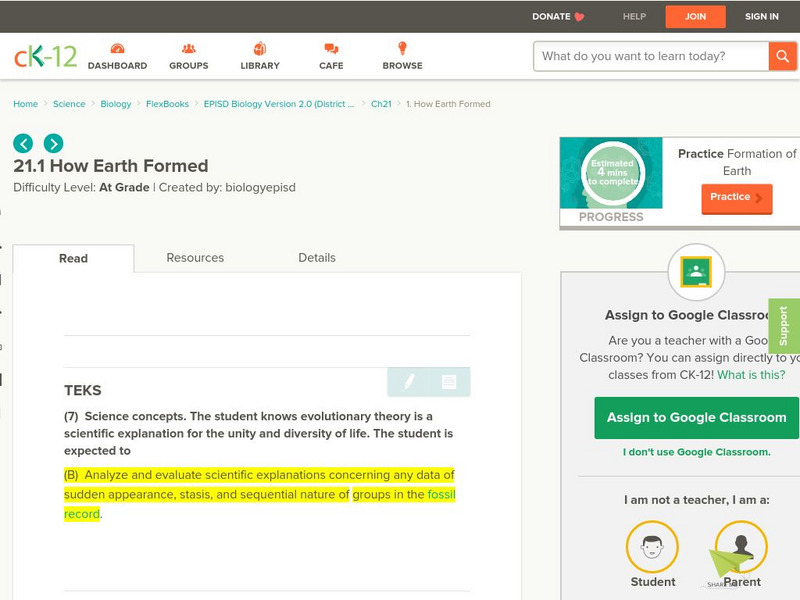The height and width of the screenshot is (600, 800).
Task: Open the HELP link
Action: click(634, 17)
